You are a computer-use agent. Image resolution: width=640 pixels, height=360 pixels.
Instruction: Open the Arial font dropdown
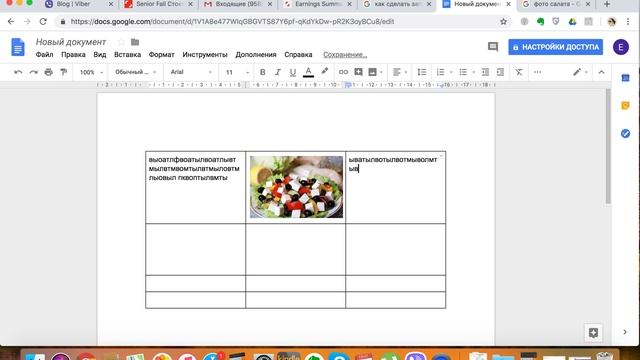tap(191, 72)
